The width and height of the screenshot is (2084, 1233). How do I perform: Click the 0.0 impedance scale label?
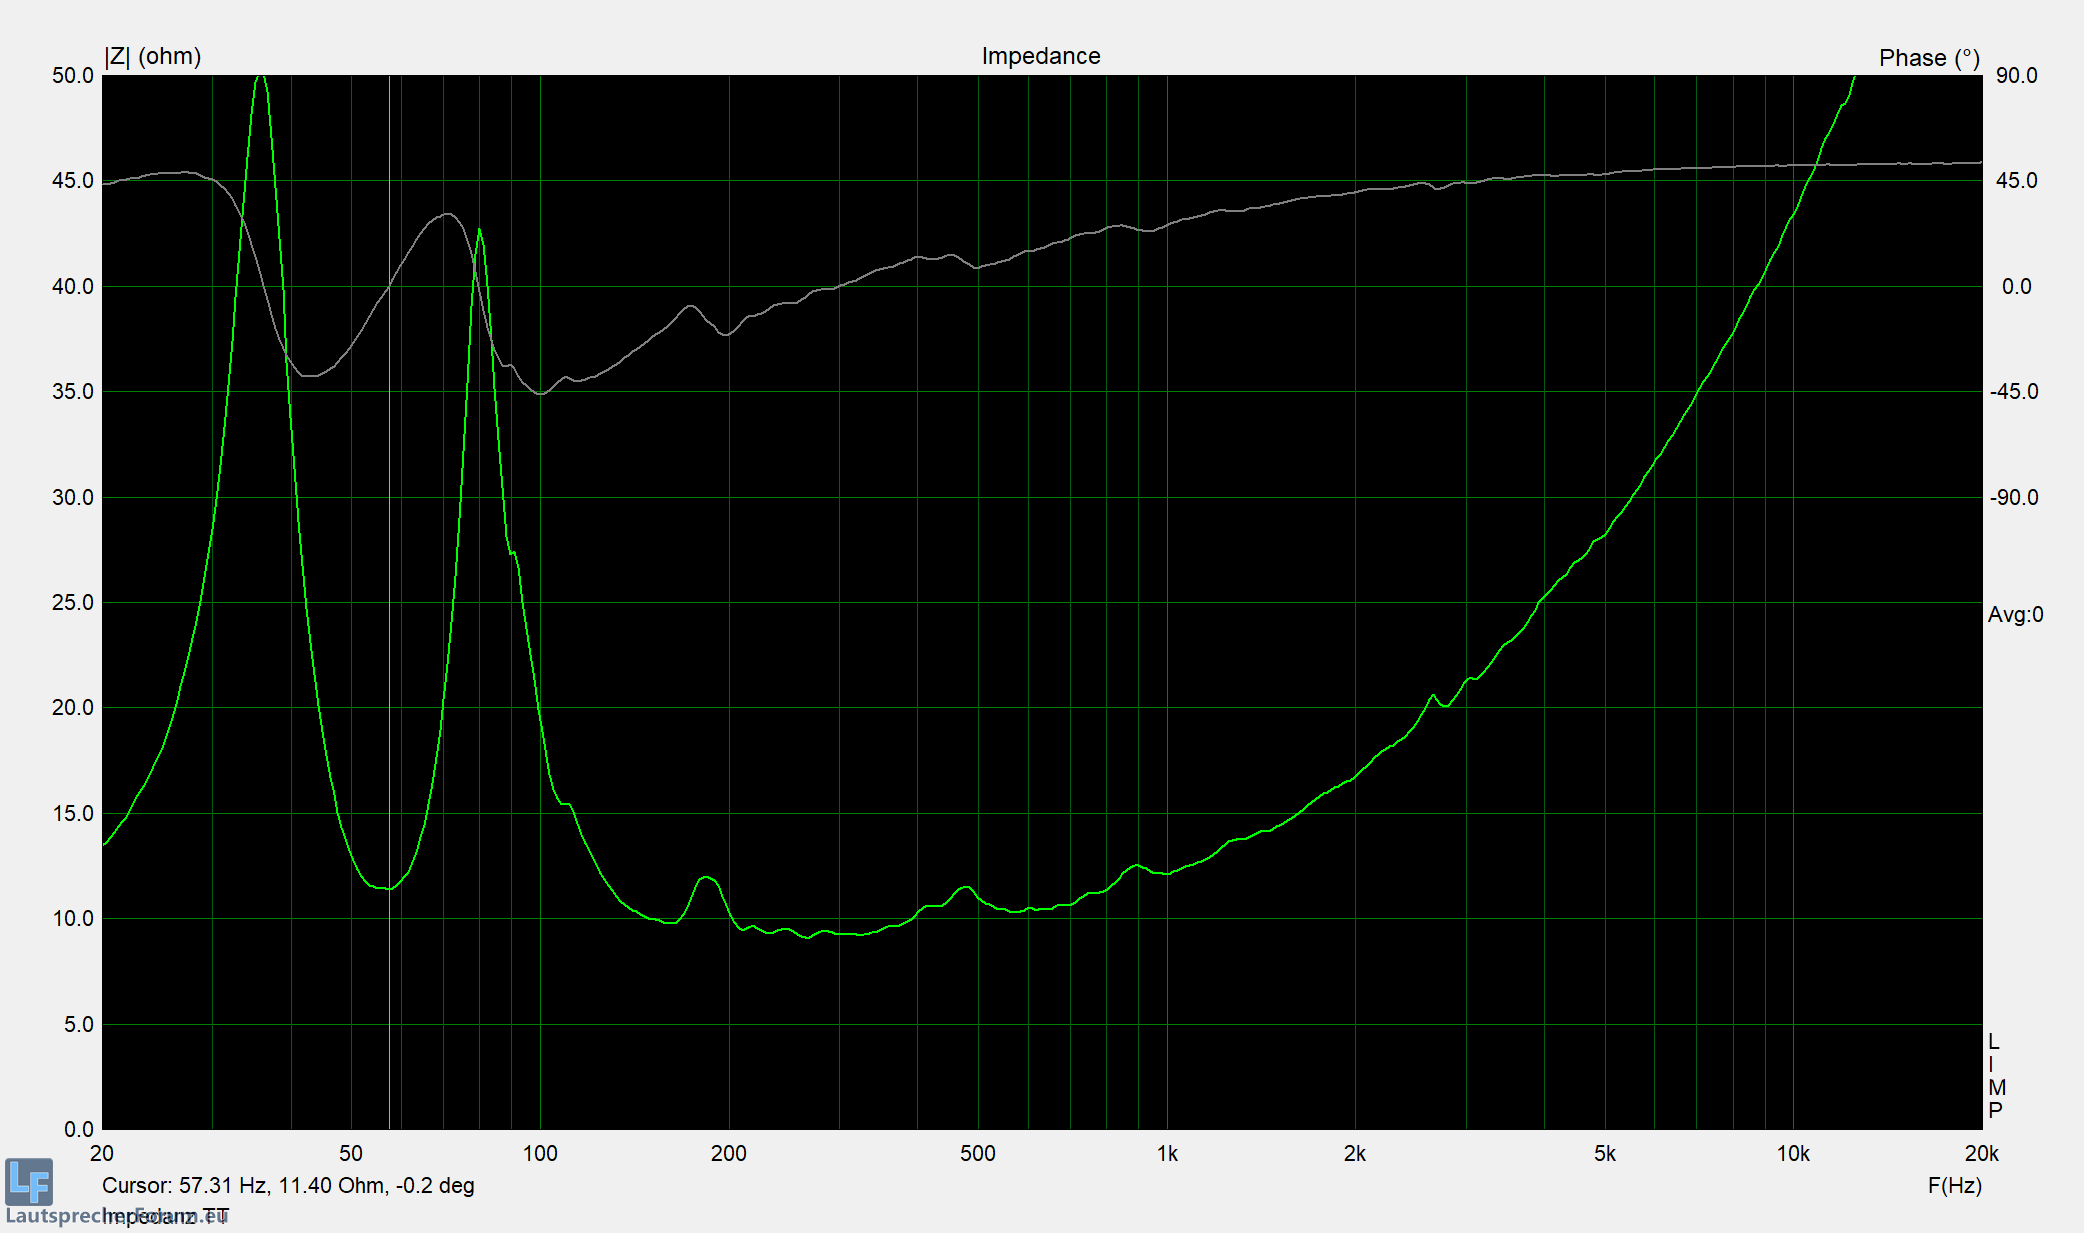point(78,1130)
